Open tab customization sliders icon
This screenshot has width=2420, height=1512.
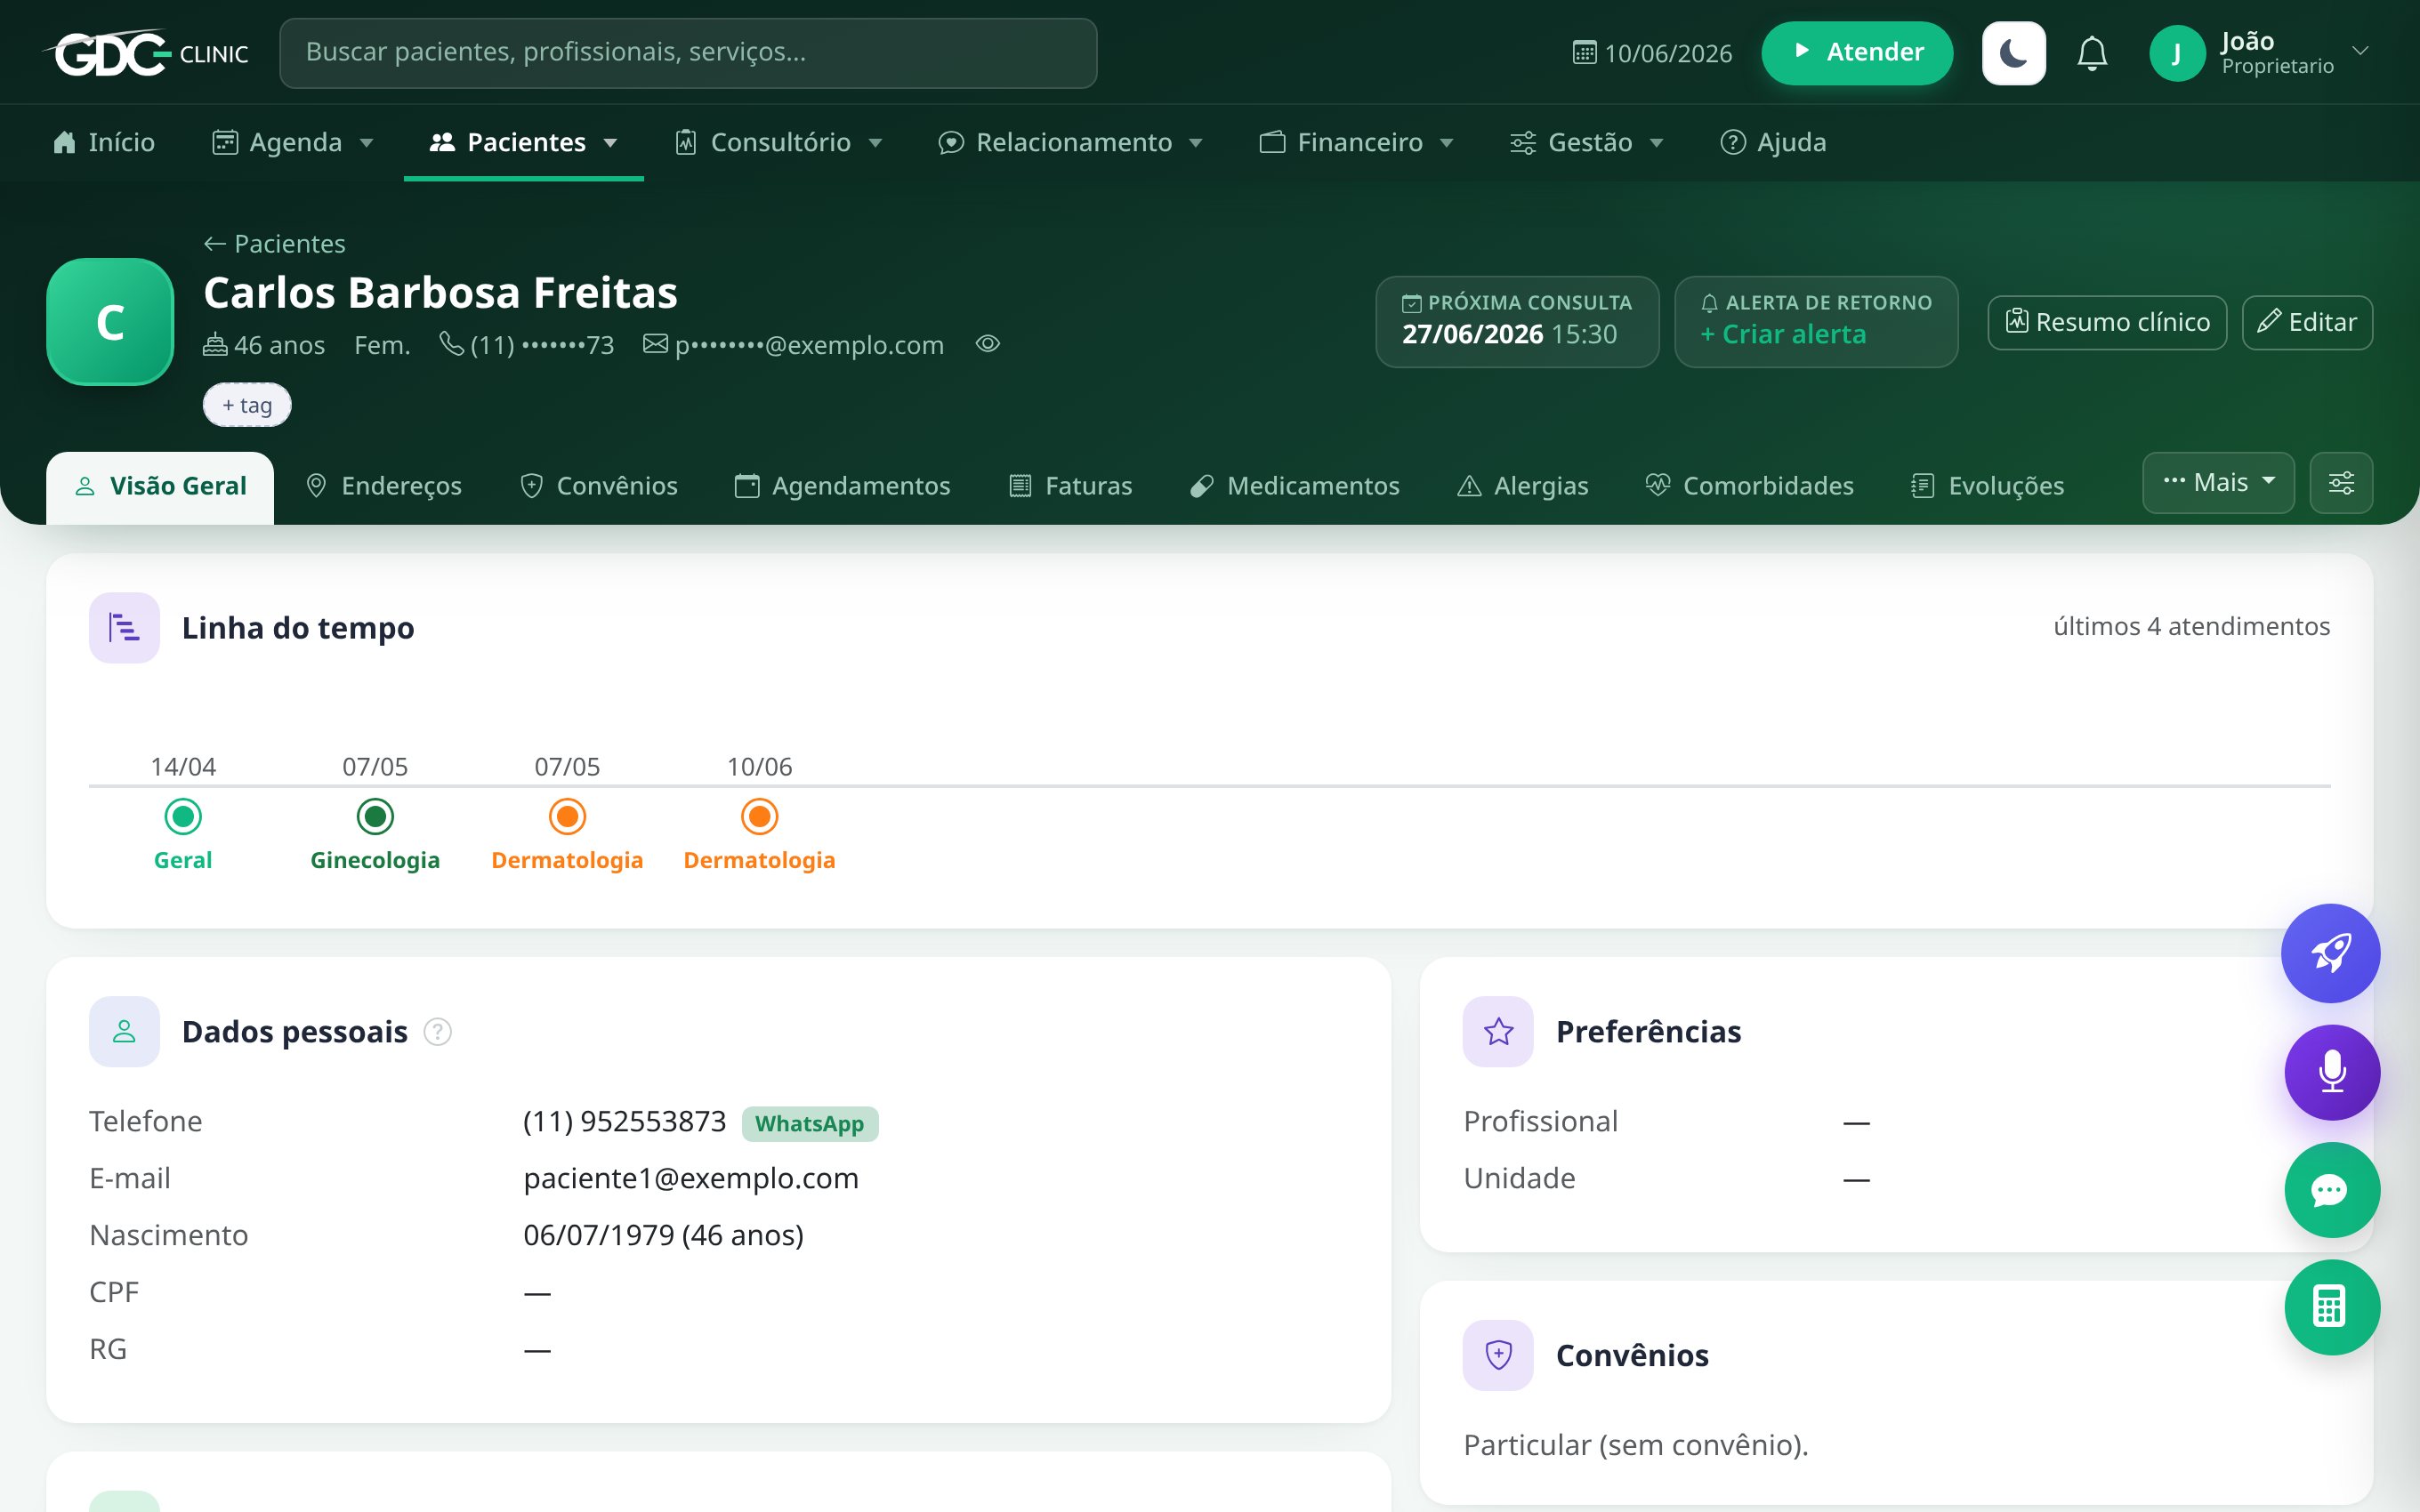click(x=2341, y=483)
